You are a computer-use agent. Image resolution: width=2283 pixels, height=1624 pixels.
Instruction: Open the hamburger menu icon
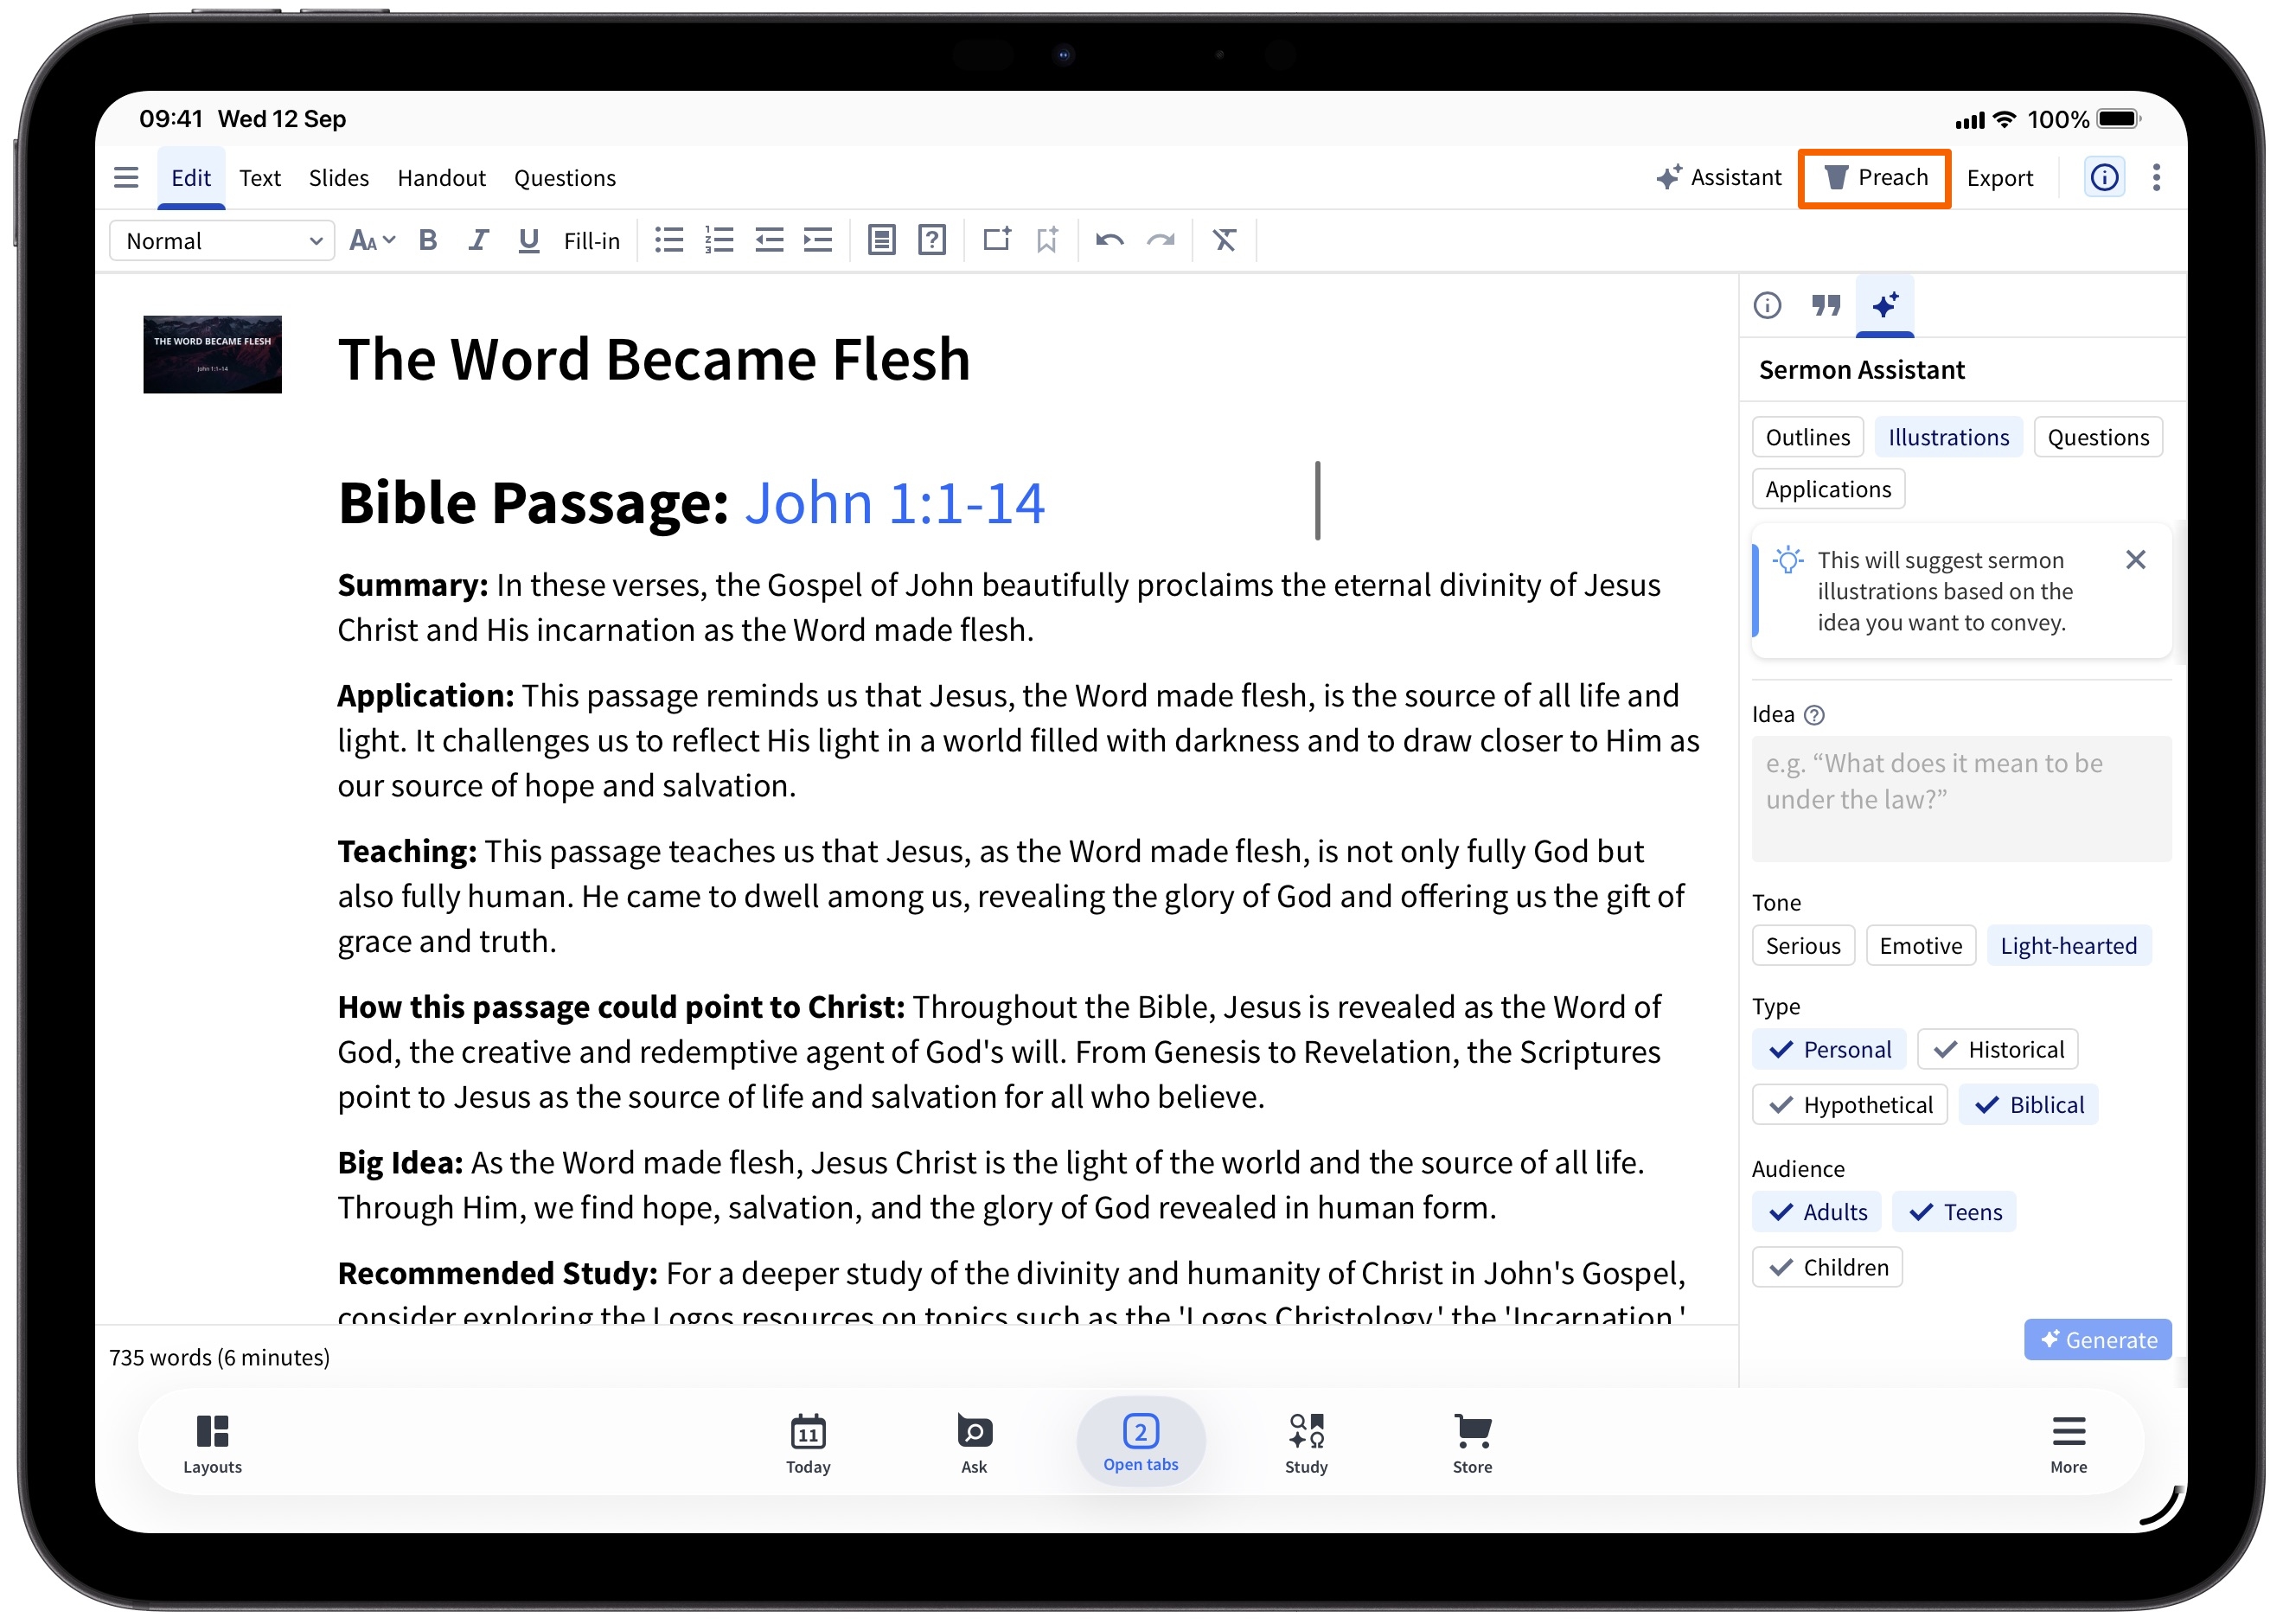click(126, 178)
